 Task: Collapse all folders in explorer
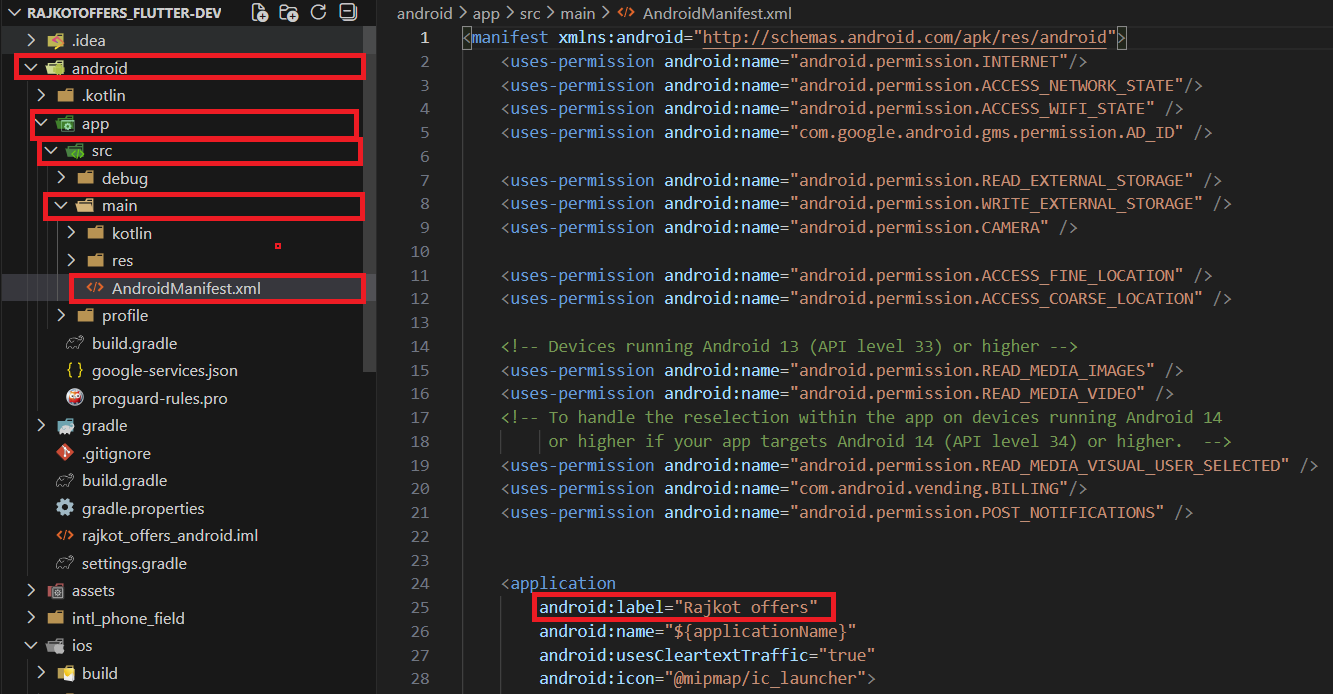pos(347,13)
